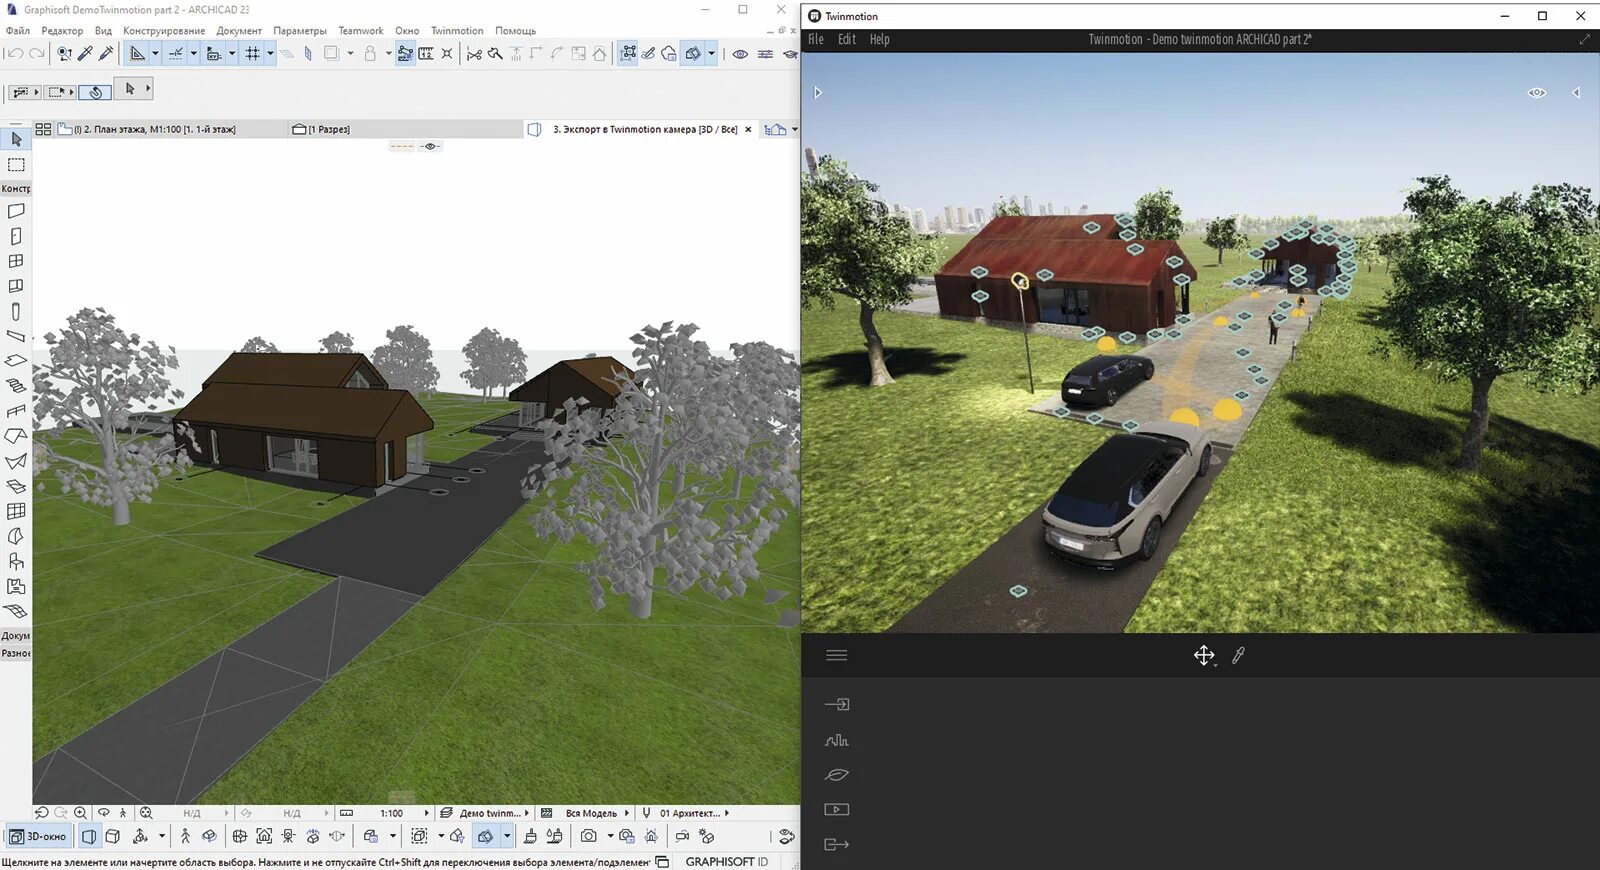Open the Edit menu in Twinmotion window
The height and width of the screenshot is (870, 1600).
(847, 39)
